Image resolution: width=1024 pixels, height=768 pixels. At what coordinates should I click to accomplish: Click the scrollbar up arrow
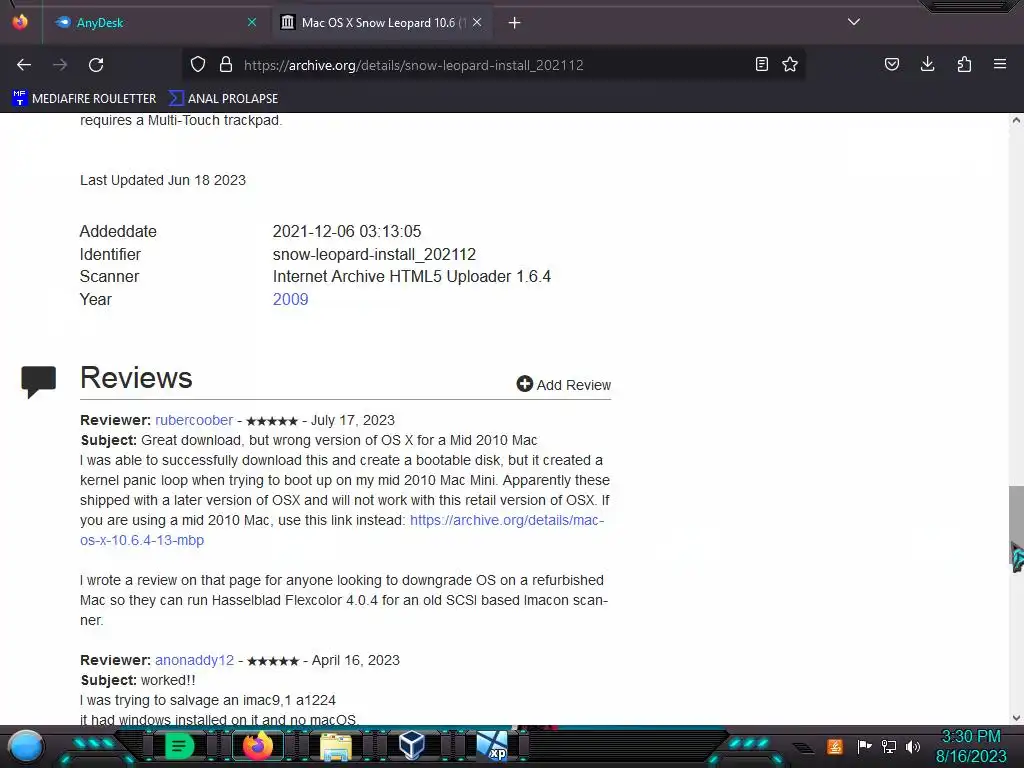1016,120
